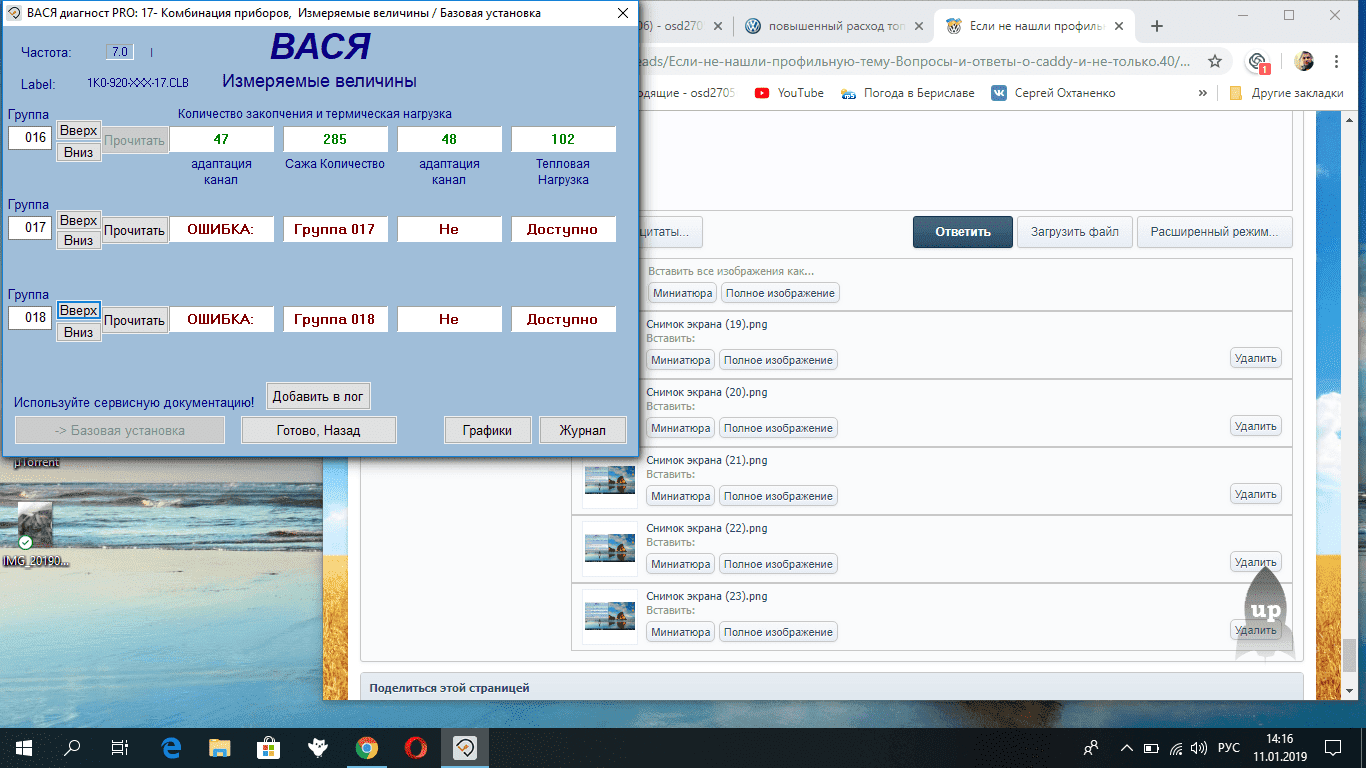This screenshot has height=768, width=1366.
Task: Select IMG_20190 desktop file icon
Action: pyautogui.click(x=36, y=537)
